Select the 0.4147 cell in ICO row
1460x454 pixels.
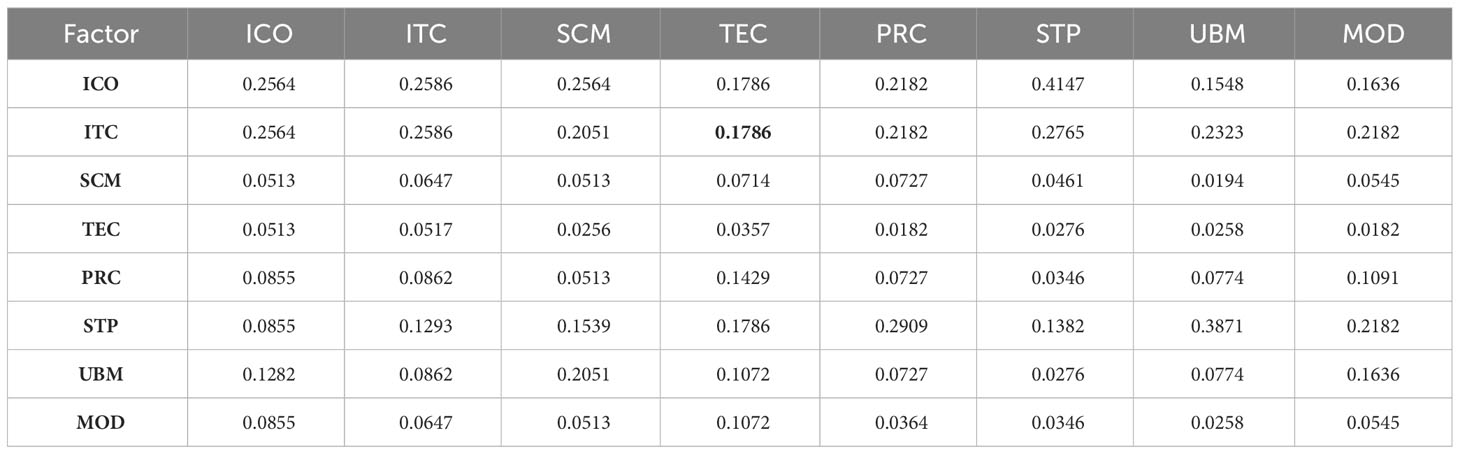coord(1058,85)
